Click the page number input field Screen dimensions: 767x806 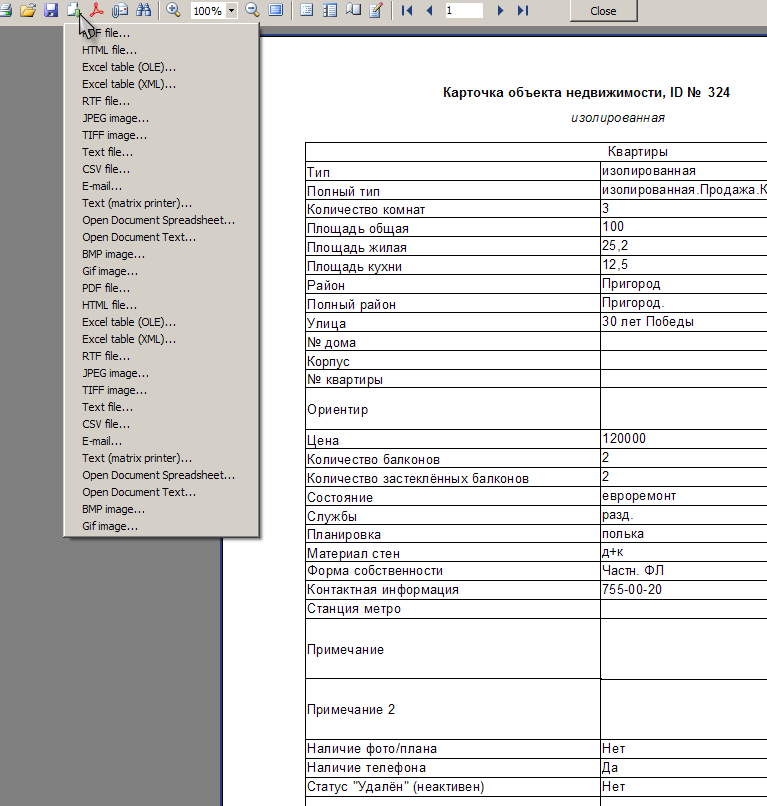(x=463, y=10)
